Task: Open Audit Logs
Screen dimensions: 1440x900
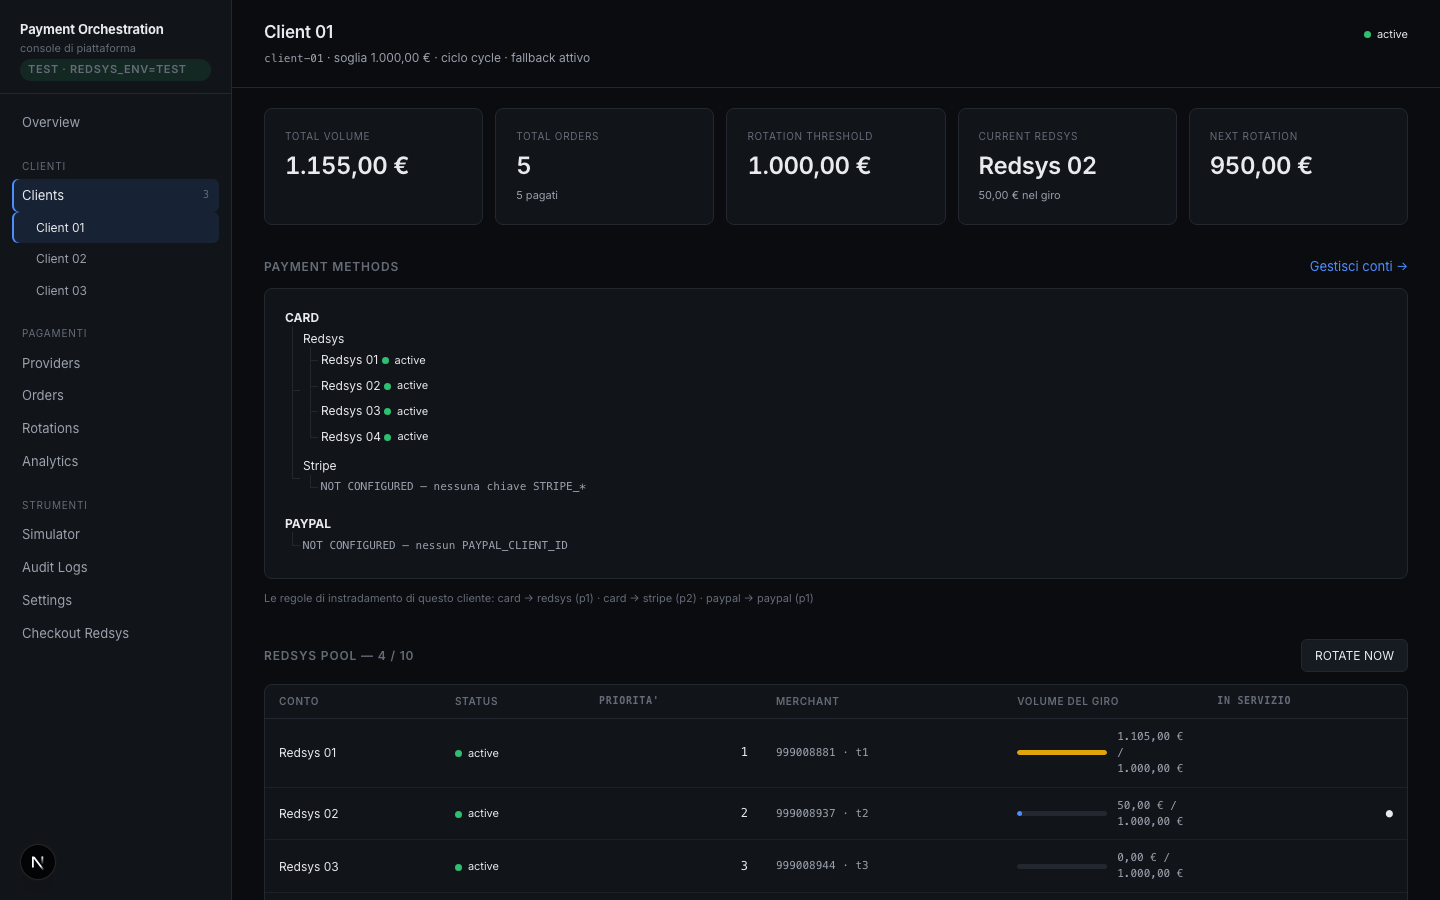Action: (x=115, y=567)
